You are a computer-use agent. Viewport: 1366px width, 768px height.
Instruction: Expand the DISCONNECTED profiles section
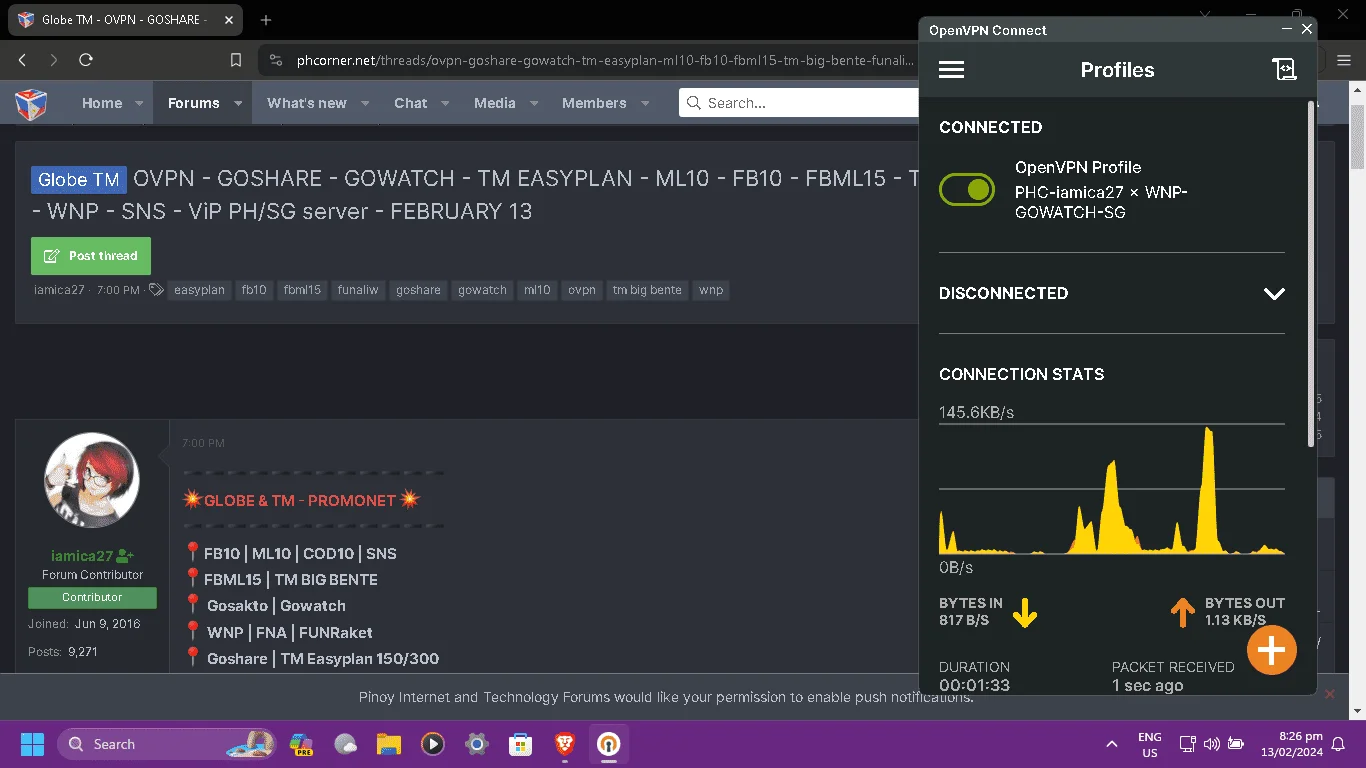[x=1273, y=294]
